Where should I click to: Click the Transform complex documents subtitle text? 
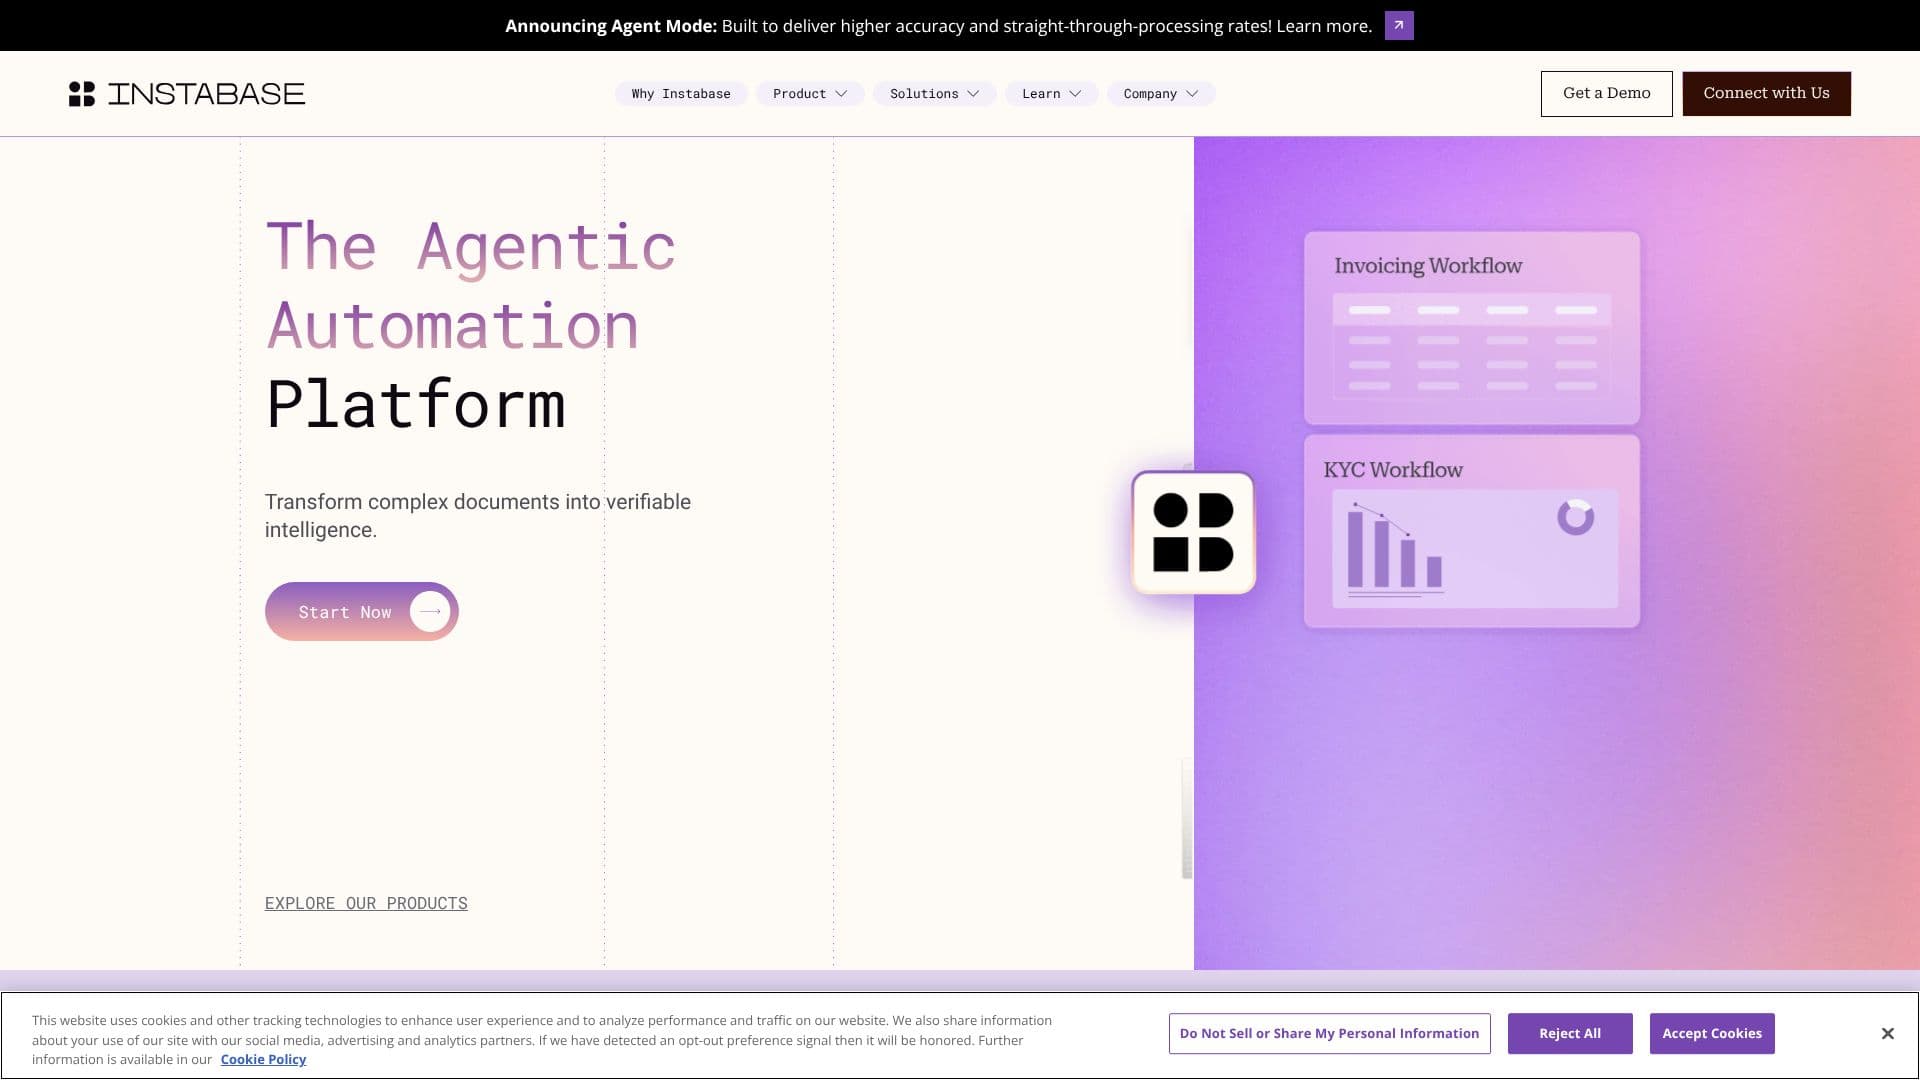[478, 516]
